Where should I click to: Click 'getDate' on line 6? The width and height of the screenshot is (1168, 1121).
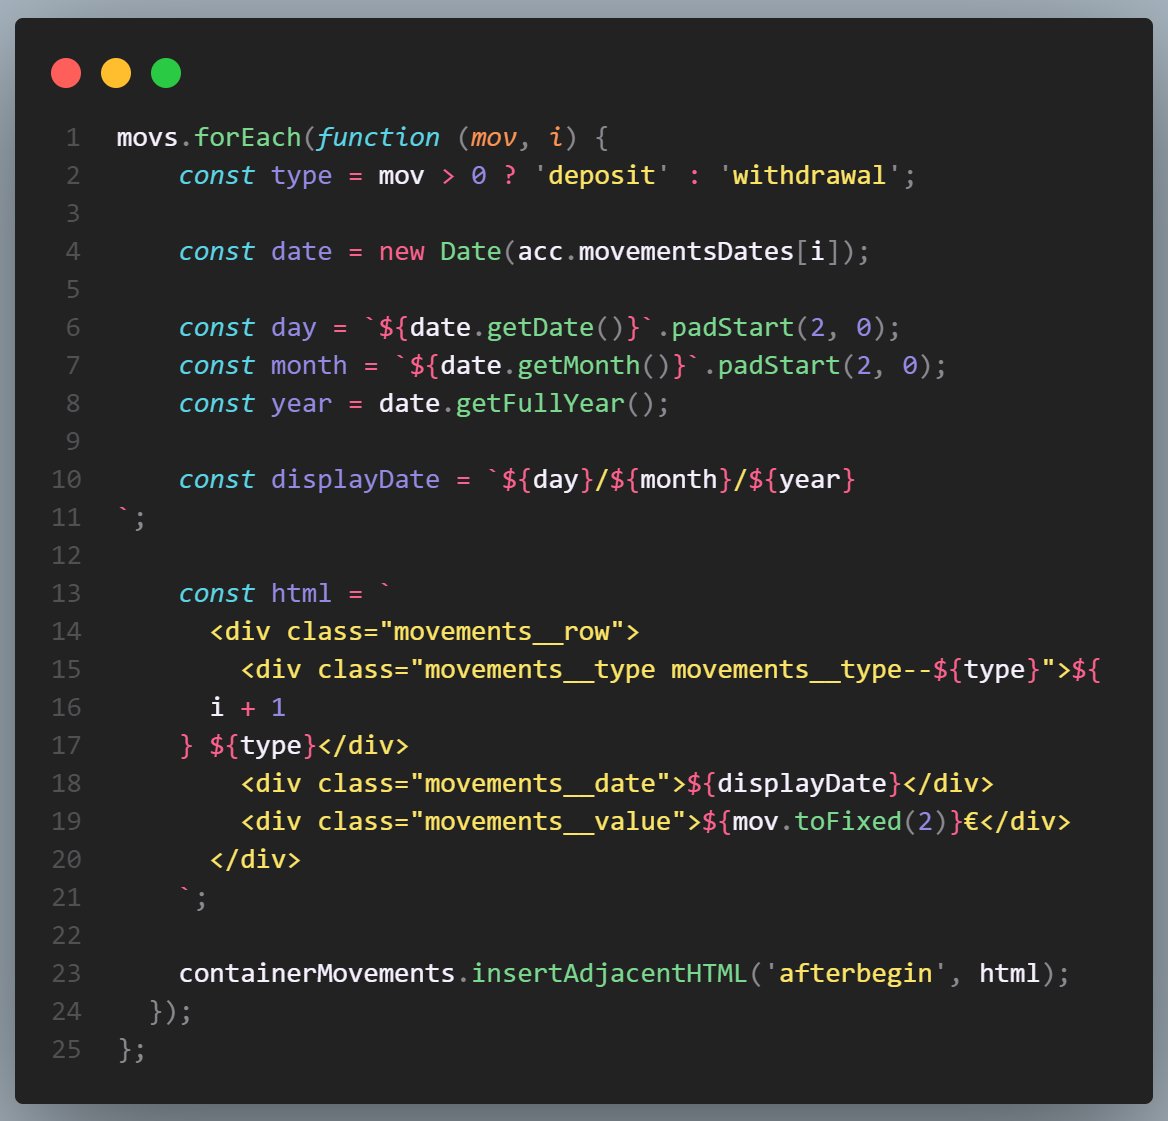point(540,328)
